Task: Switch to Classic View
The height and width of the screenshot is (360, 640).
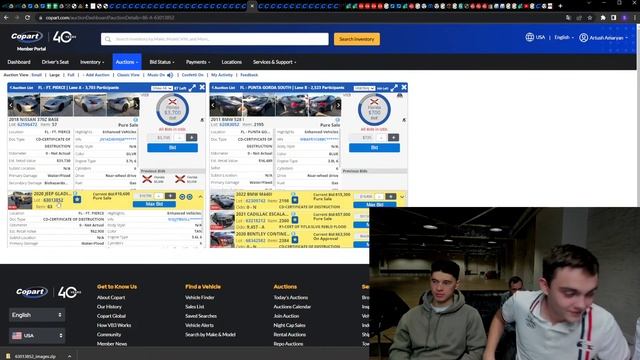Action: point(128,75)
